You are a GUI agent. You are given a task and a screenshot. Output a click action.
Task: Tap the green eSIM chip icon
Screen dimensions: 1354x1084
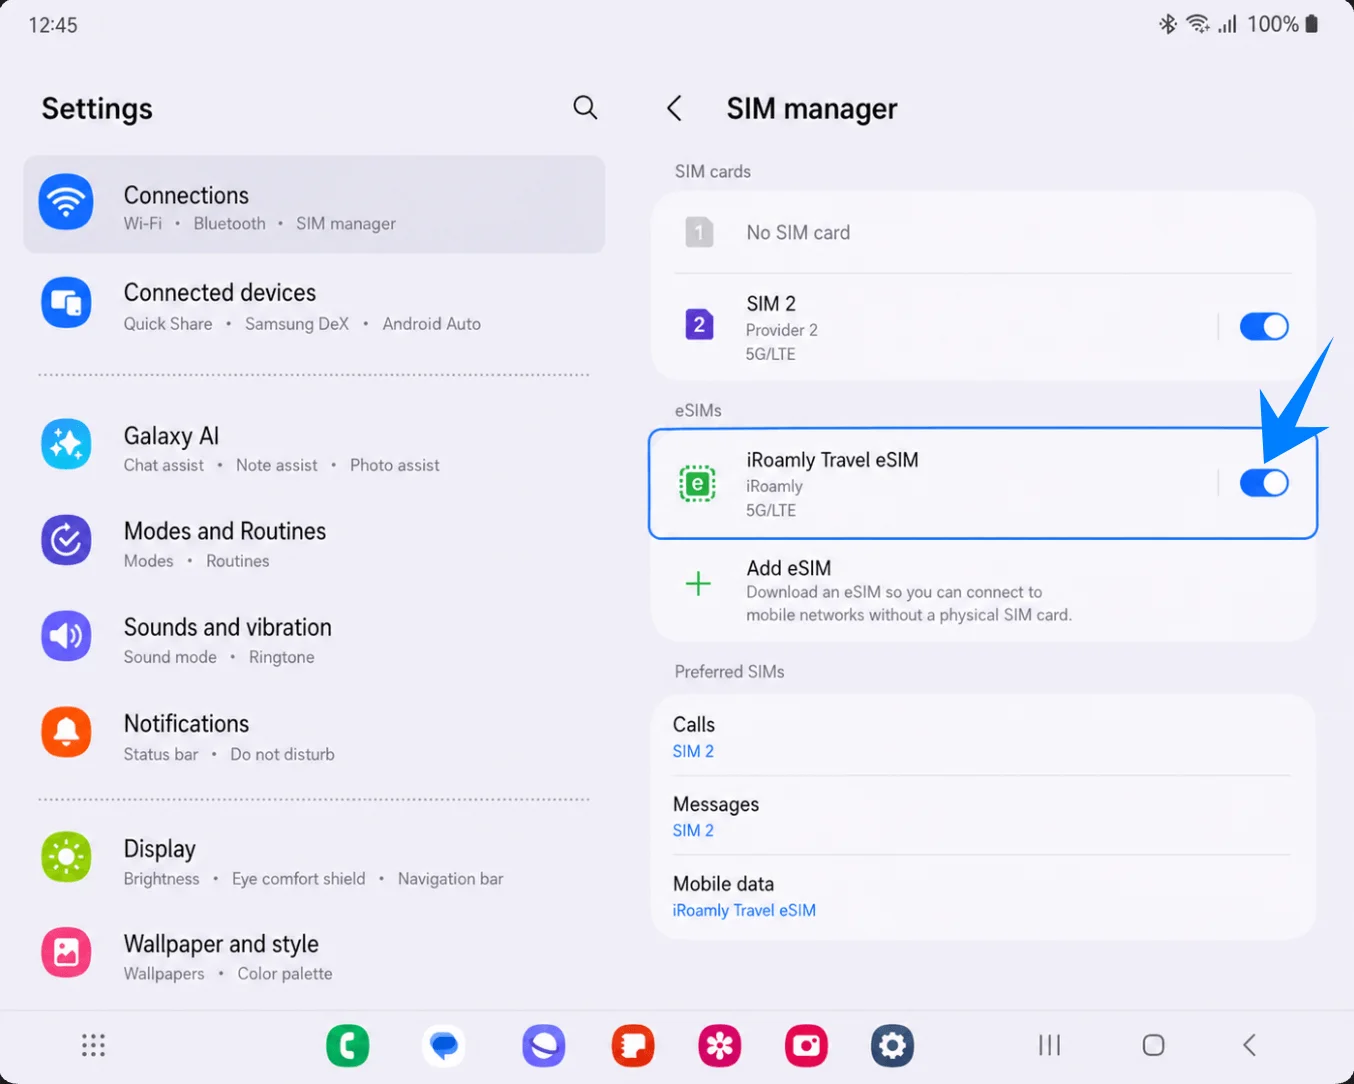pos(698,484)
